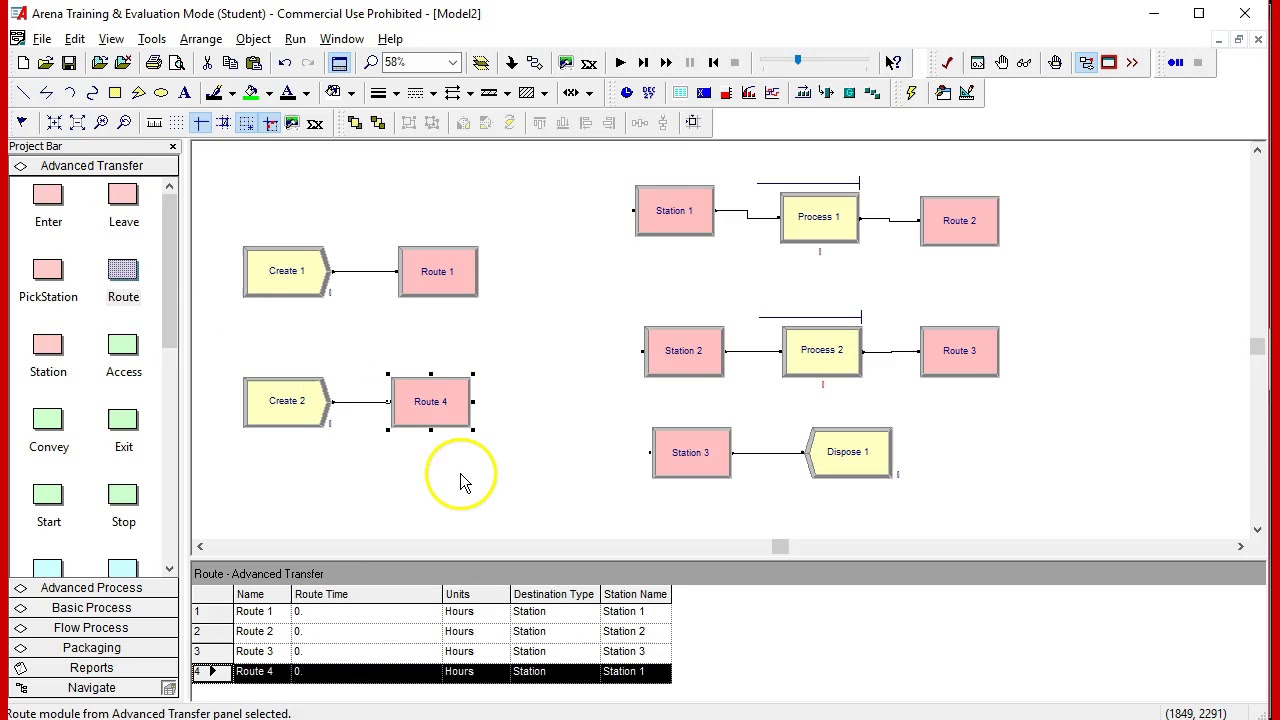Screen dimensions: 1280x720
Task: Open the Flow Process panel
Action: 92,628
